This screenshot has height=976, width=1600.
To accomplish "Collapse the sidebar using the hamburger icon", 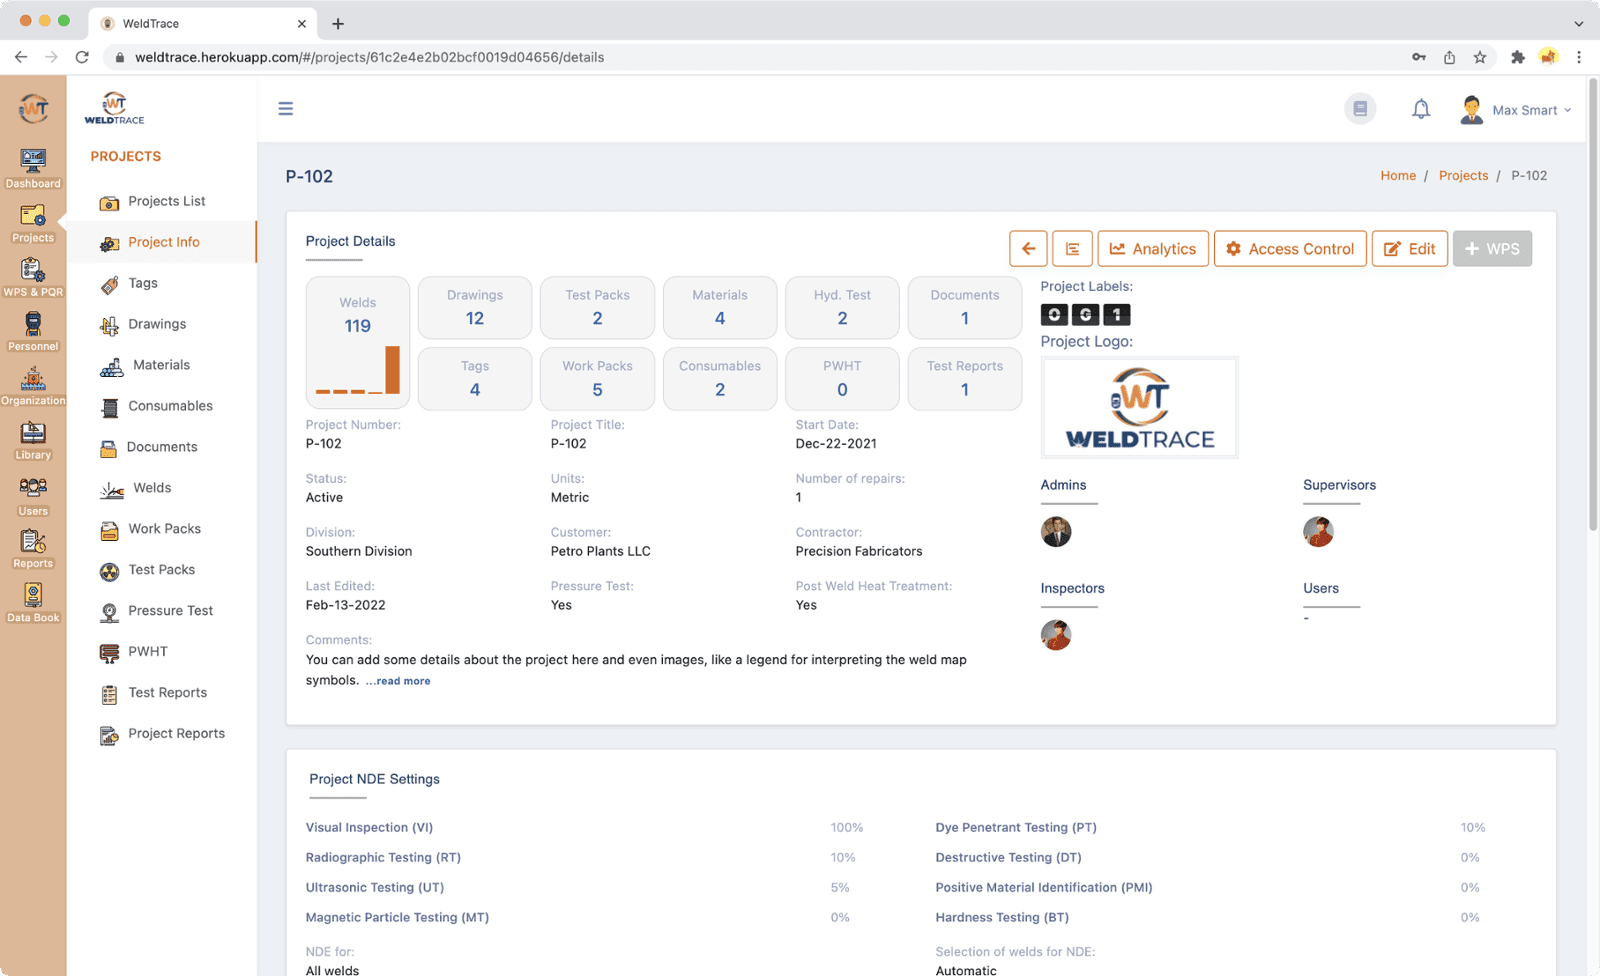I will [x=286, y=108].
